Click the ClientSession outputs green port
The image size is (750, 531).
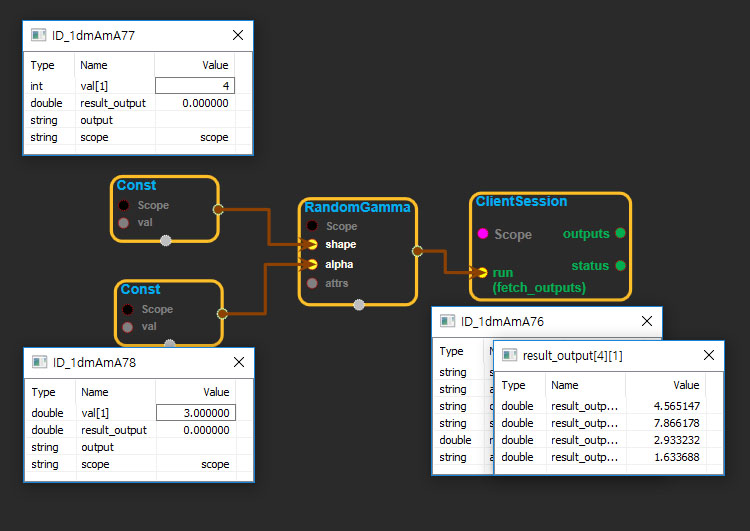620,233
